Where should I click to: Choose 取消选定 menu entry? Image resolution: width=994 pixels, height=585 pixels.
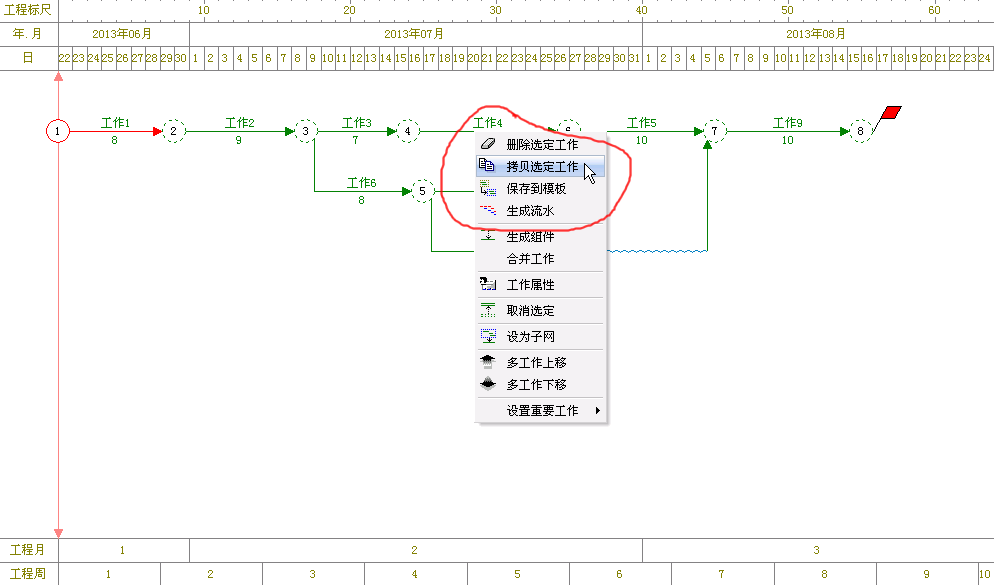pyautogui.click(x=540, y=311)
